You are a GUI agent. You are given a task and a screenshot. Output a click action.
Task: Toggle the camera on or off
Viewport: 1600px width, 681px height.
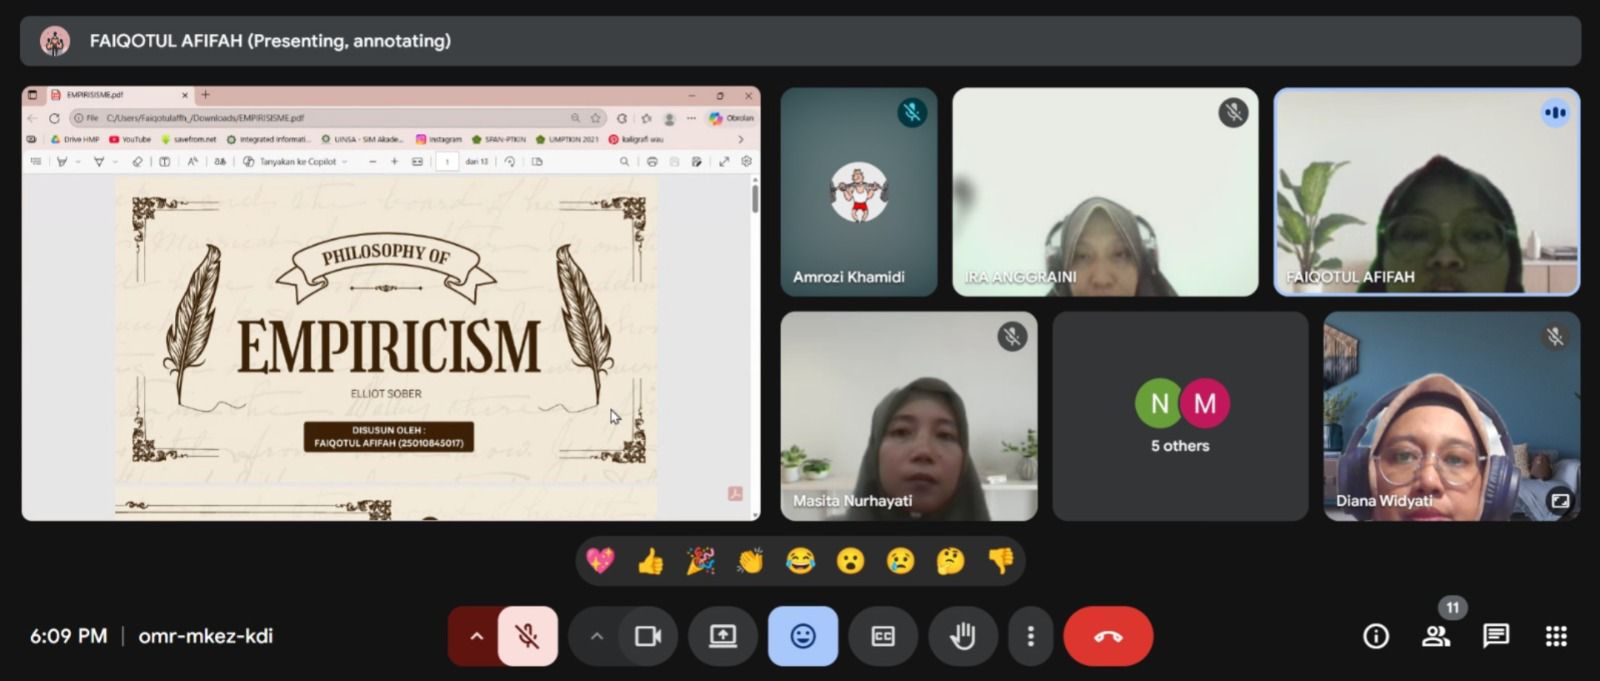648,636
